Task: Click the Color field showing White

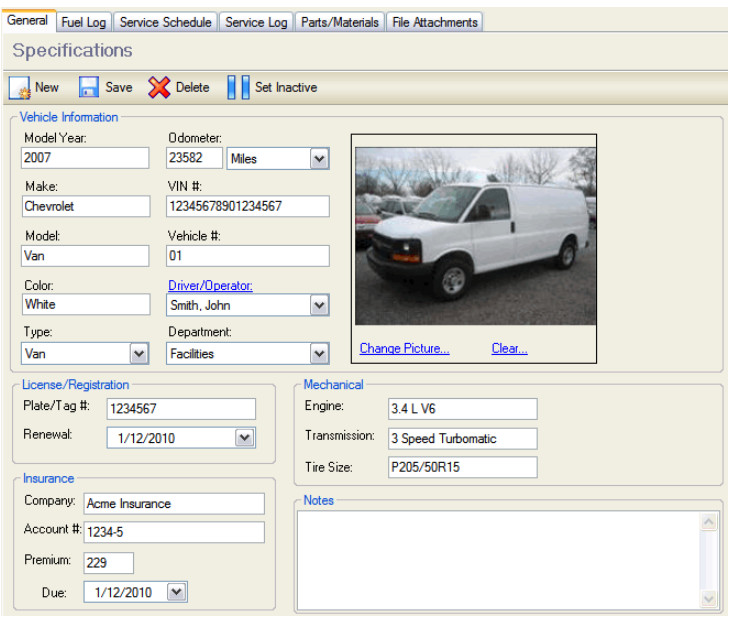Action: point(86,305)
